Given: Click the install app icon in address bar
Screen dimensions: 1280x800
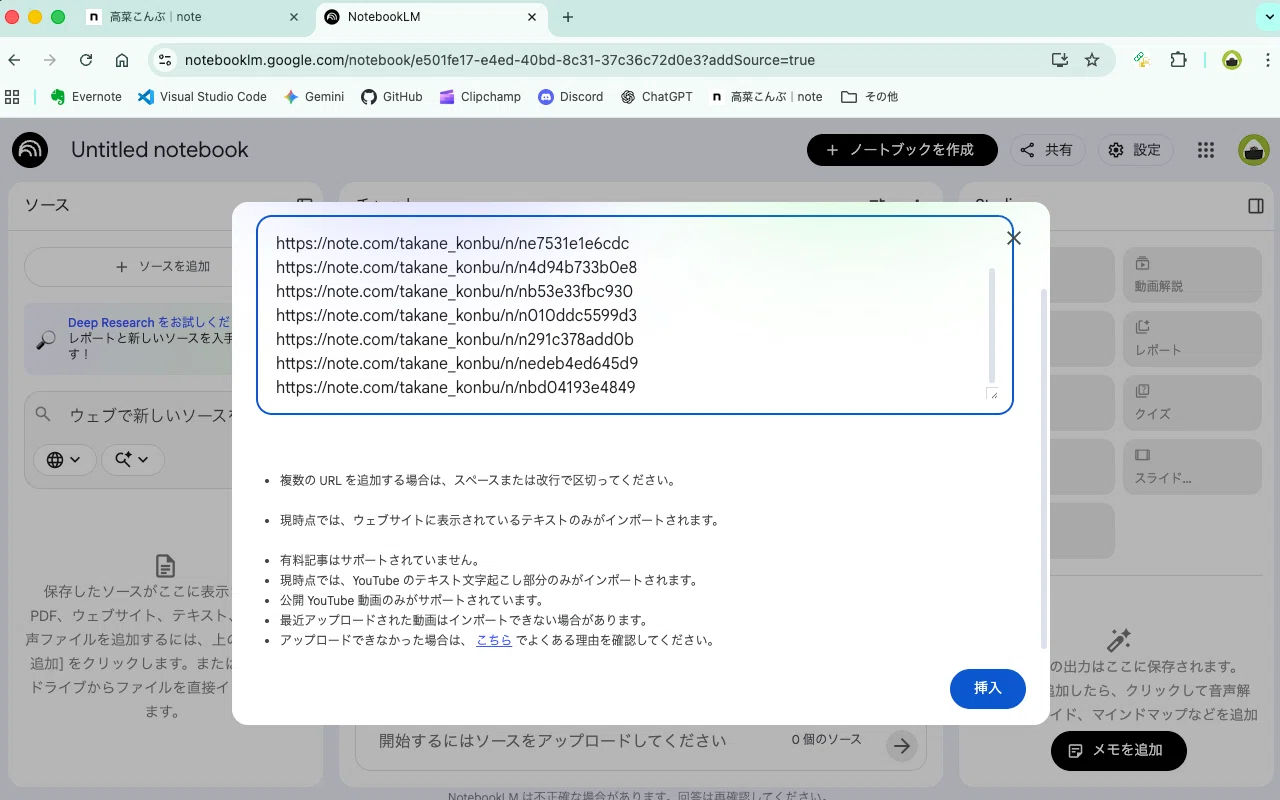Looking at the screenshot, I should point(1060,60).
